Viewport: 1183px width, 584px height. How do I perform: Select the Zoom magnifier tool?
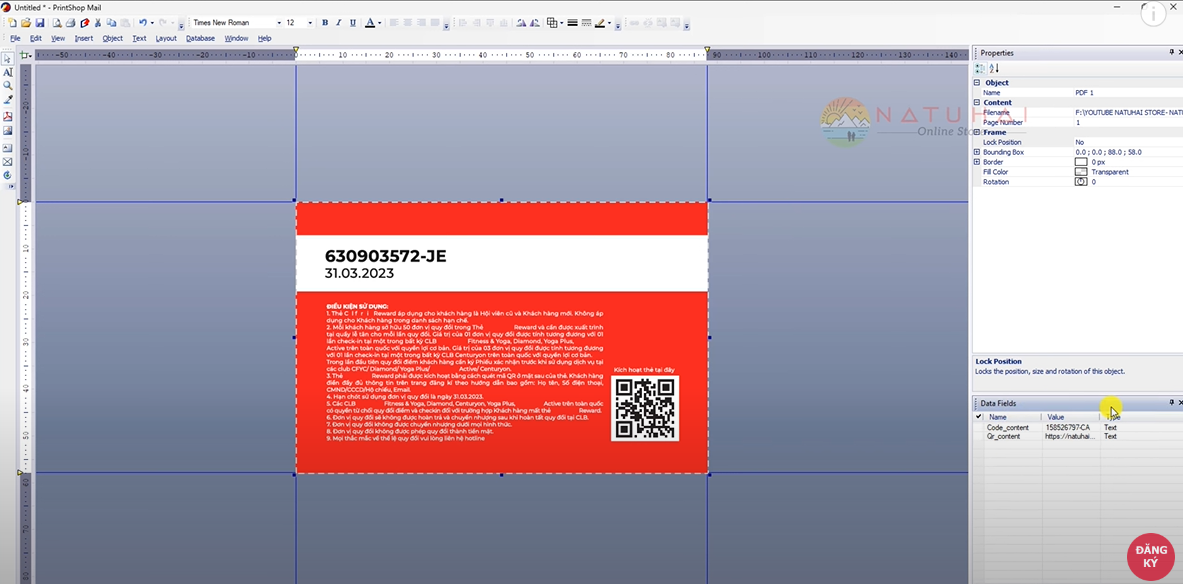click(8, 84)
